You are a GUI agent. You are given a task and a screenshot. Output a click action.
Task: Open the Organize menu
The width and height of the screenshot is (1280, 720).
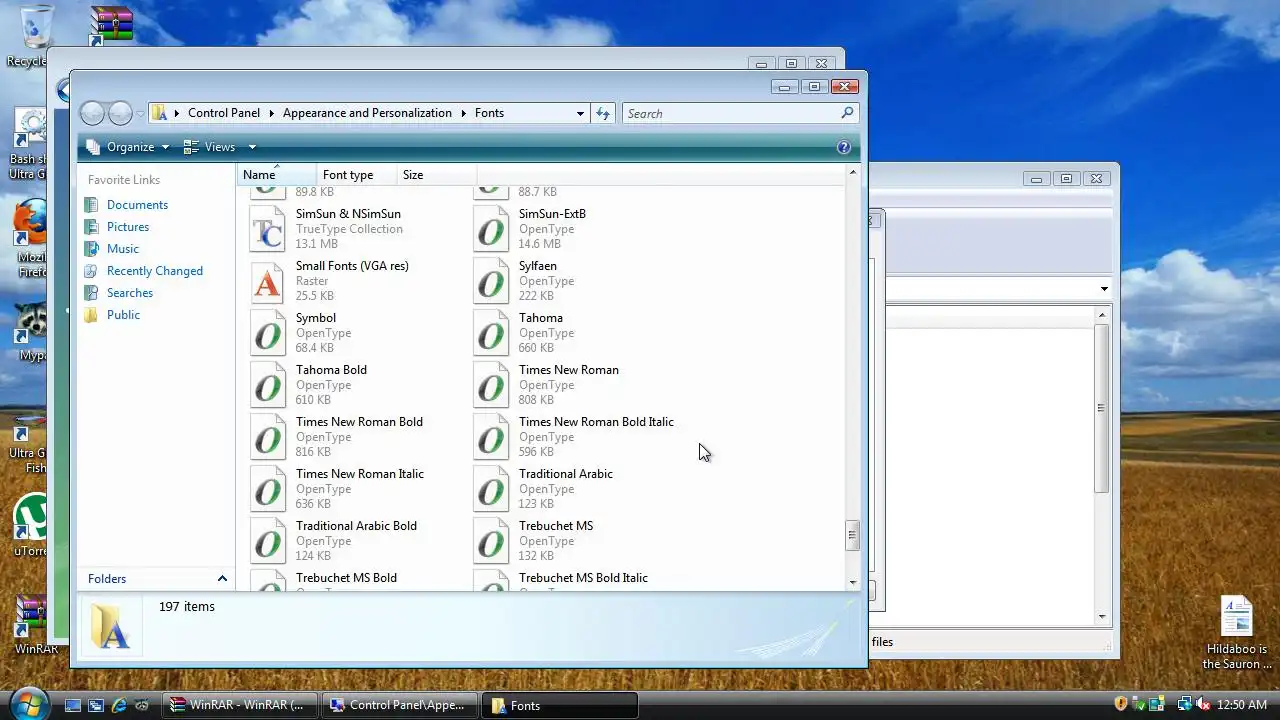pos(128,147)
